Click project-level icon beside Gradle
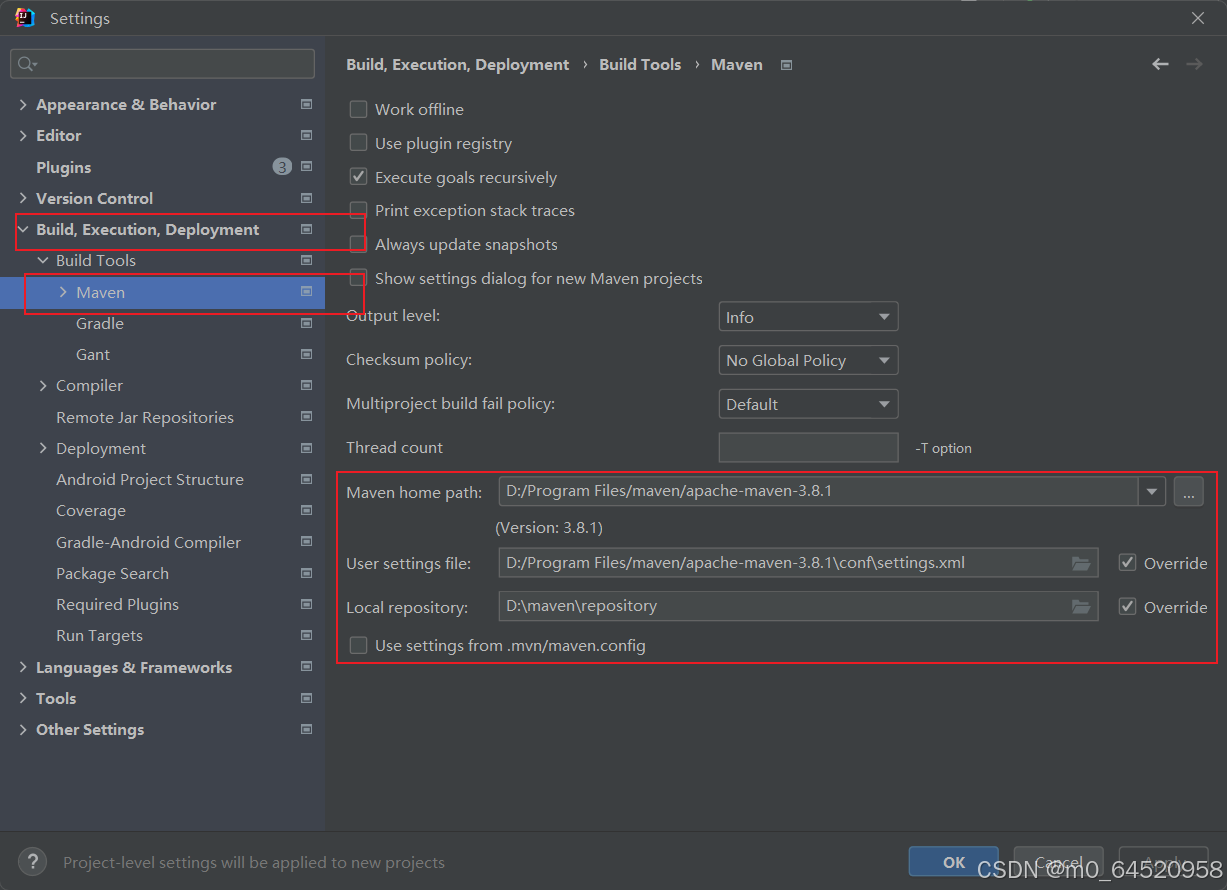This screenshot has width=1227, height=890. point(306,323)
